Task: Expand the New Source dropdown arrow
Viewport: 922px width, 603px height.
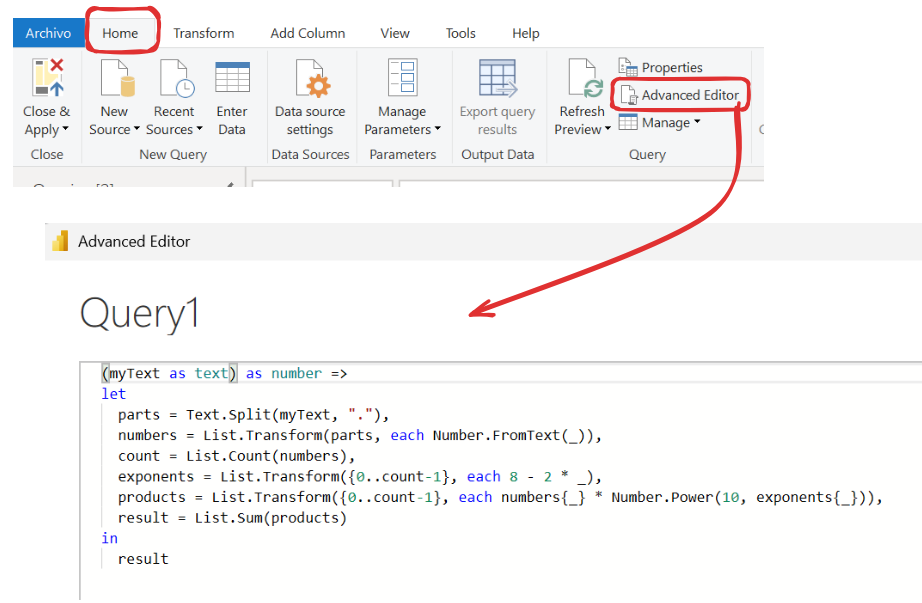Action: pos(136,128)
